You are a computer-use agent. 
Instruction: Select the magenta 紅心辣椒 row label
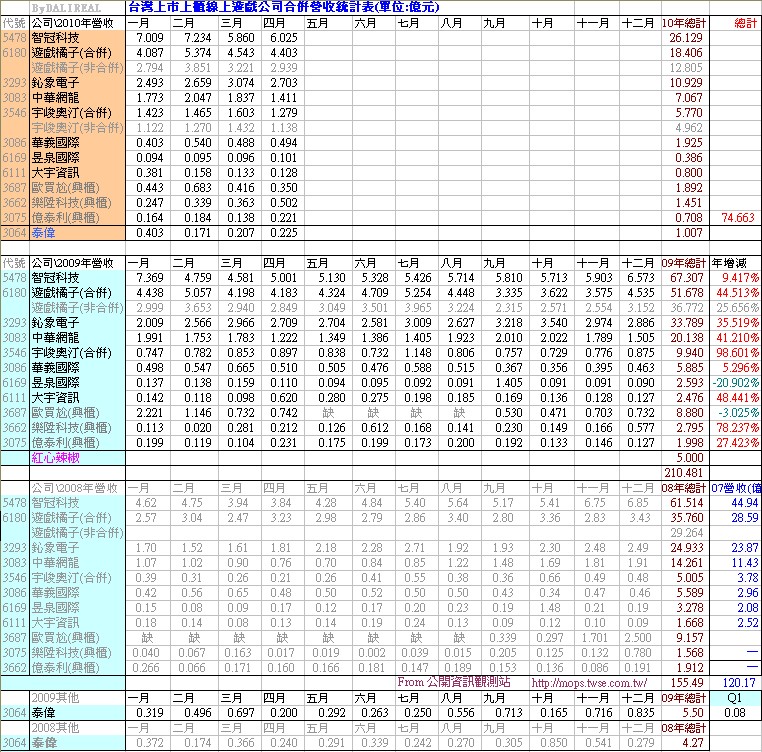tap(55, 458)
